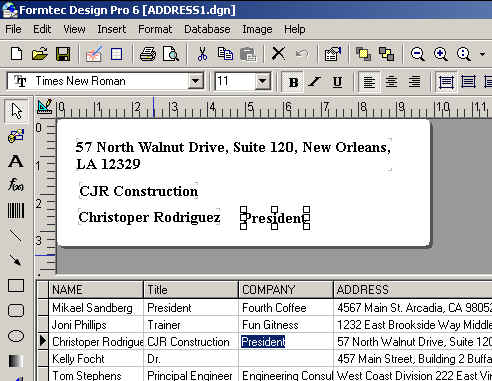Select the text tool letter A
Viewport: 492px width, 381px height.
tap(16, 161)
